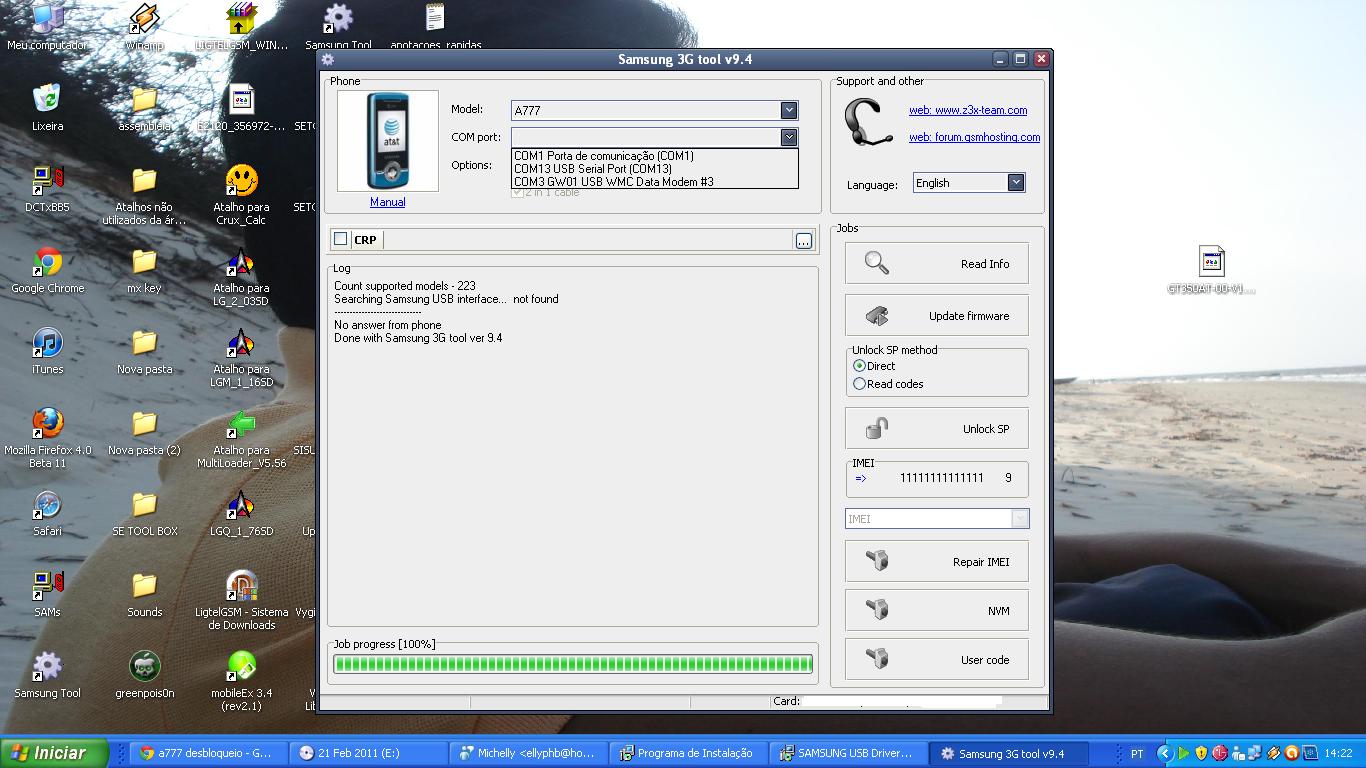Click the PT language indicator in tray
1366x768 pixels.
pyautogui.click(x=1137, y=753)
